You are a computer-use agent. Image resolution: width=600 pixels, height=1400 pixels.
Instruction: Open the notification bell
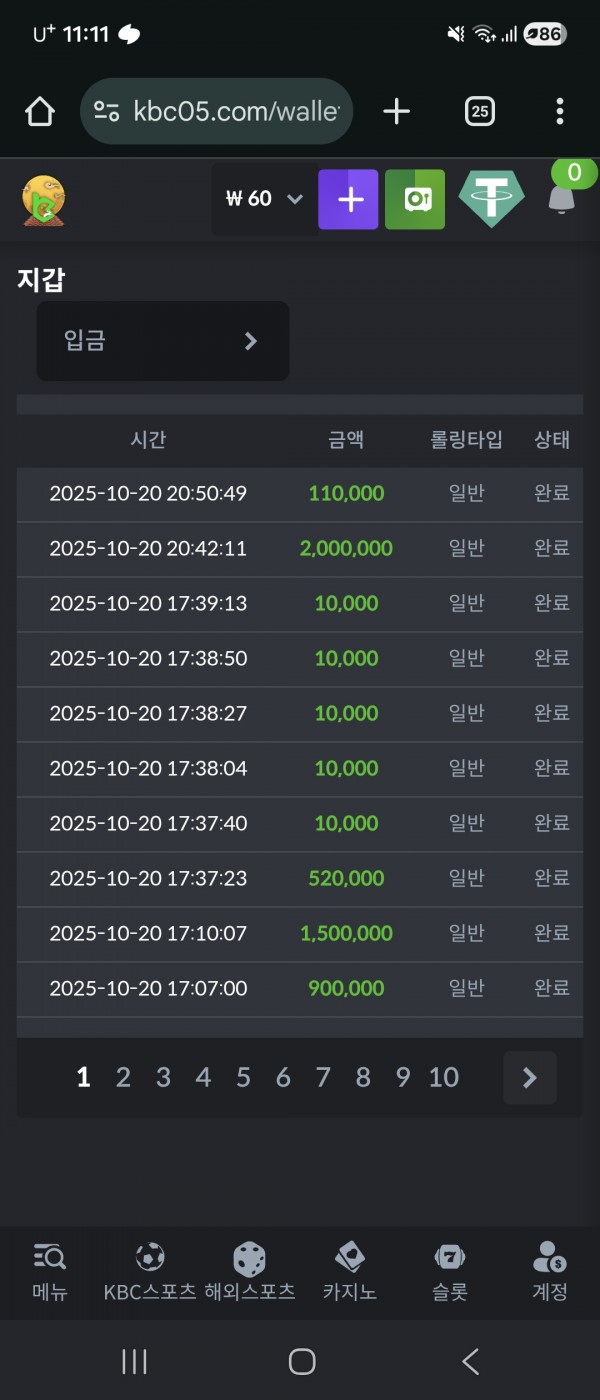562,198
